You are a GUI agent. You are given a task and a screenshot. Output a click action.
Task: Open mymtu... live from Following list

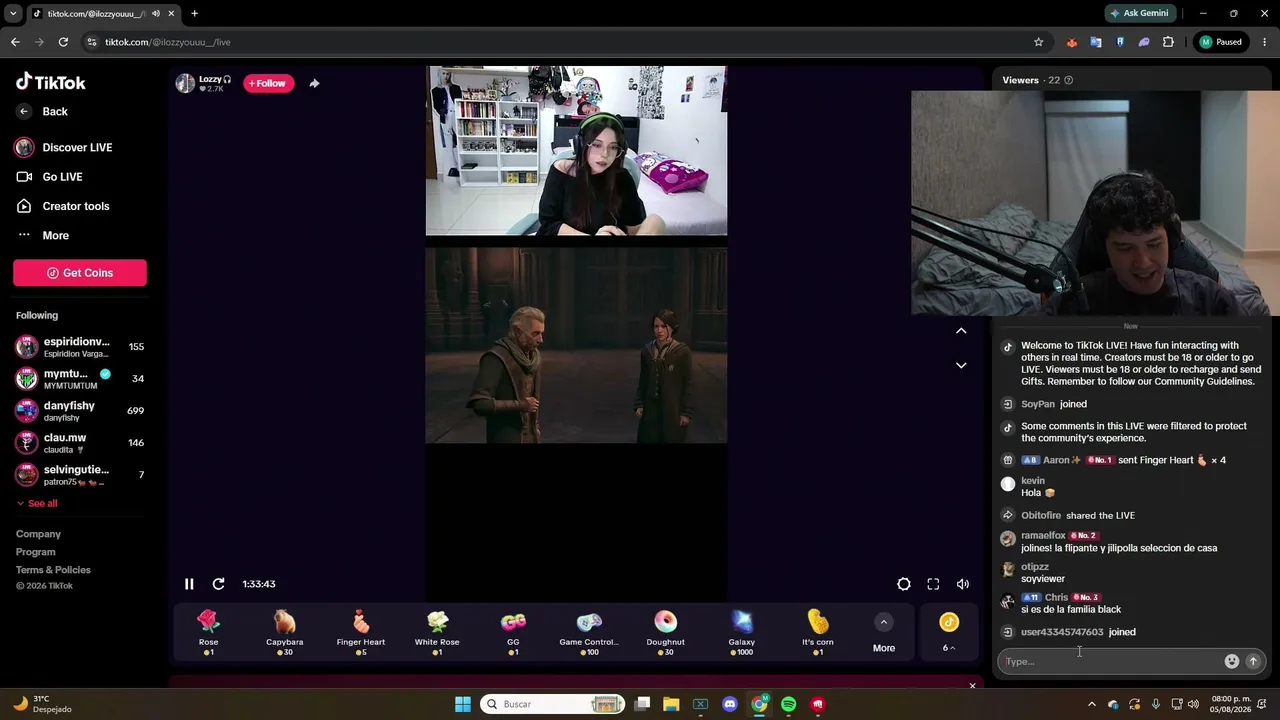(80, 379)
